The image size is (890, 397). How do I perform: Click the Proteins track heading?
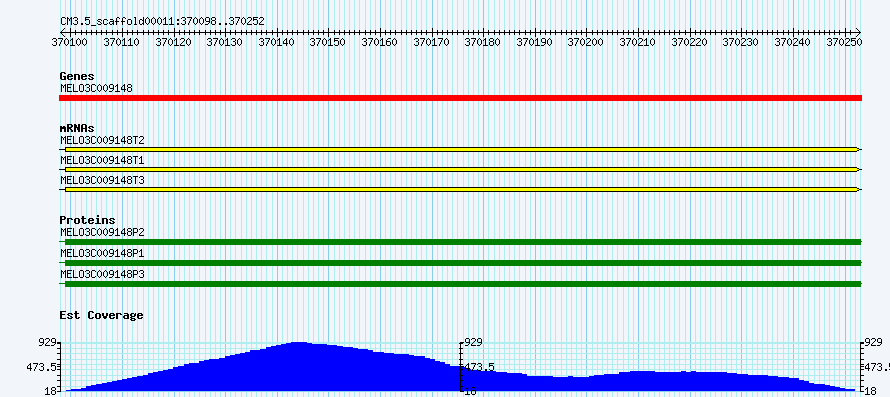tap(87, 220)
